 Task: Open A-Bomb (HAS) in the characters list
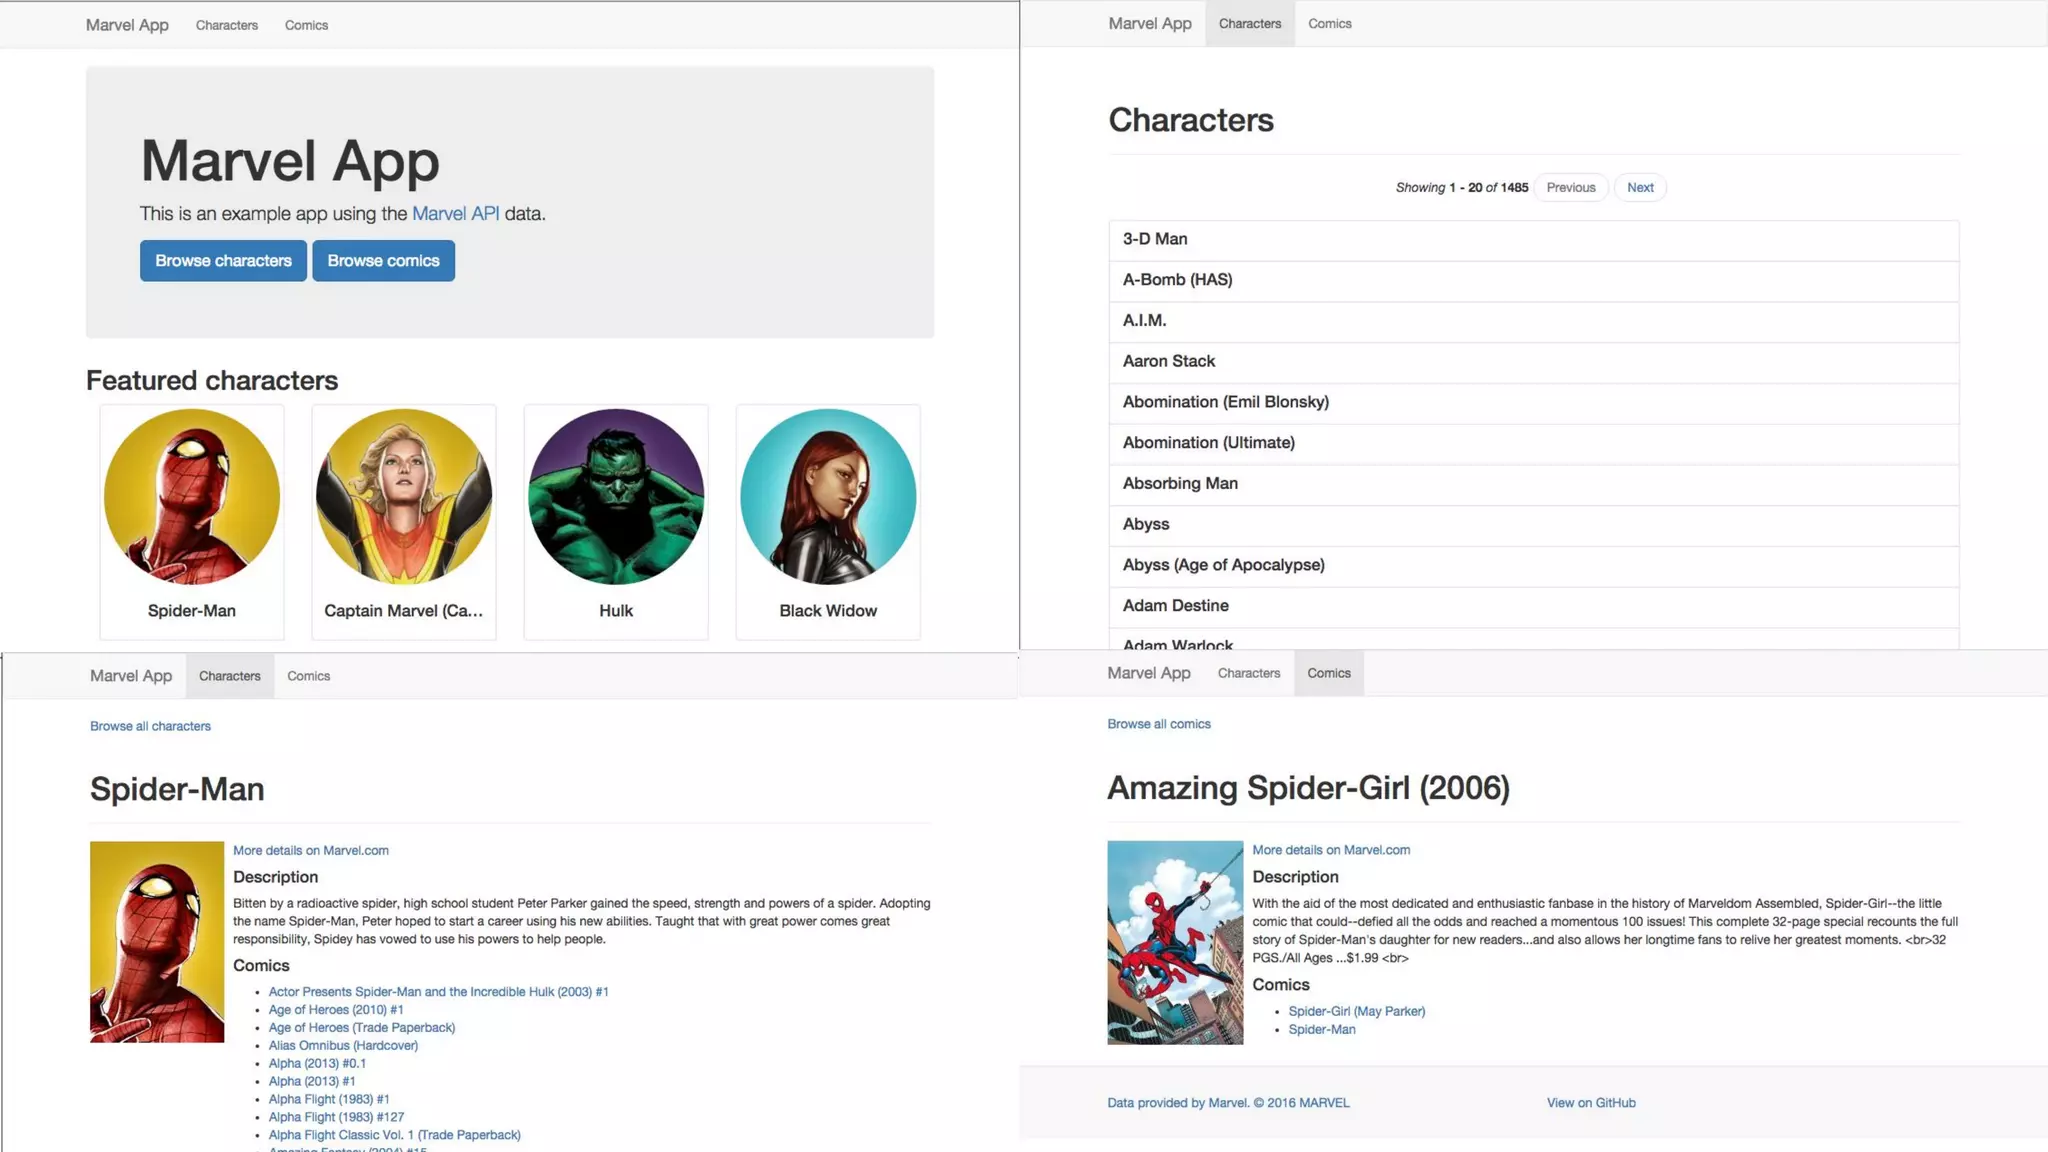1177,280
